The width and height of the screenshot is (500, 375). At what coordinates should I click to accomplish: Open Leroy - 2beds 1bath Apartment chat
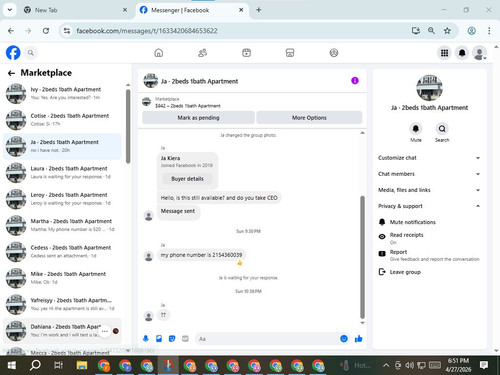[62, 199]
